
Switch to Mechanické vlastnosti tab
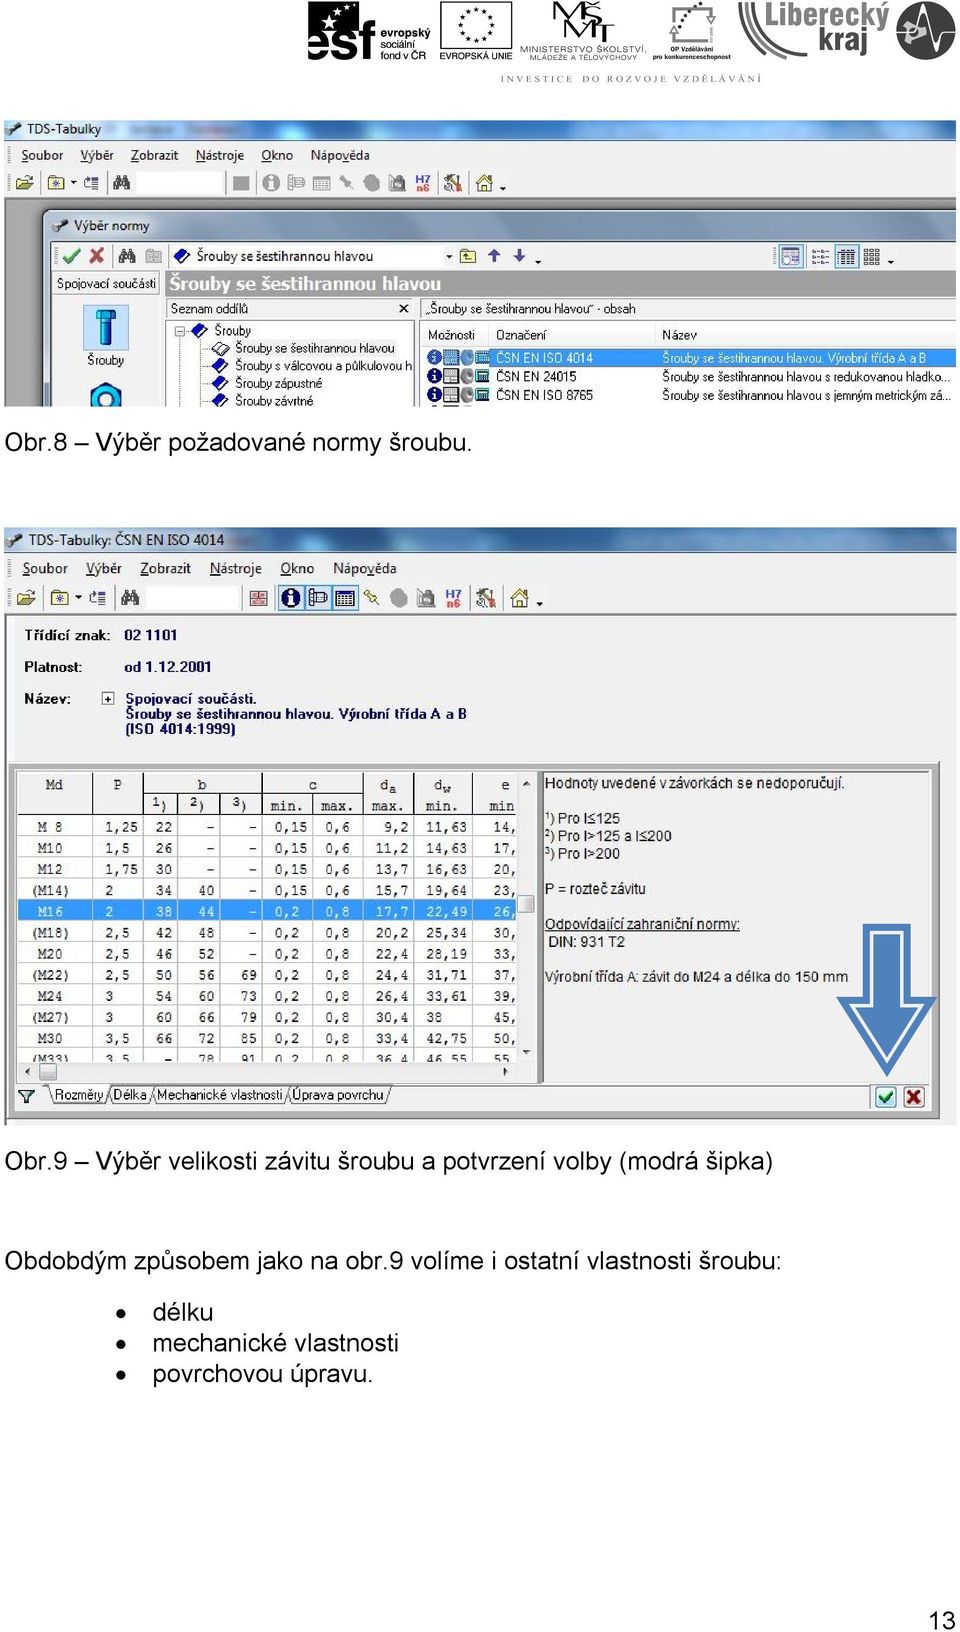(x=220, y=1095)
